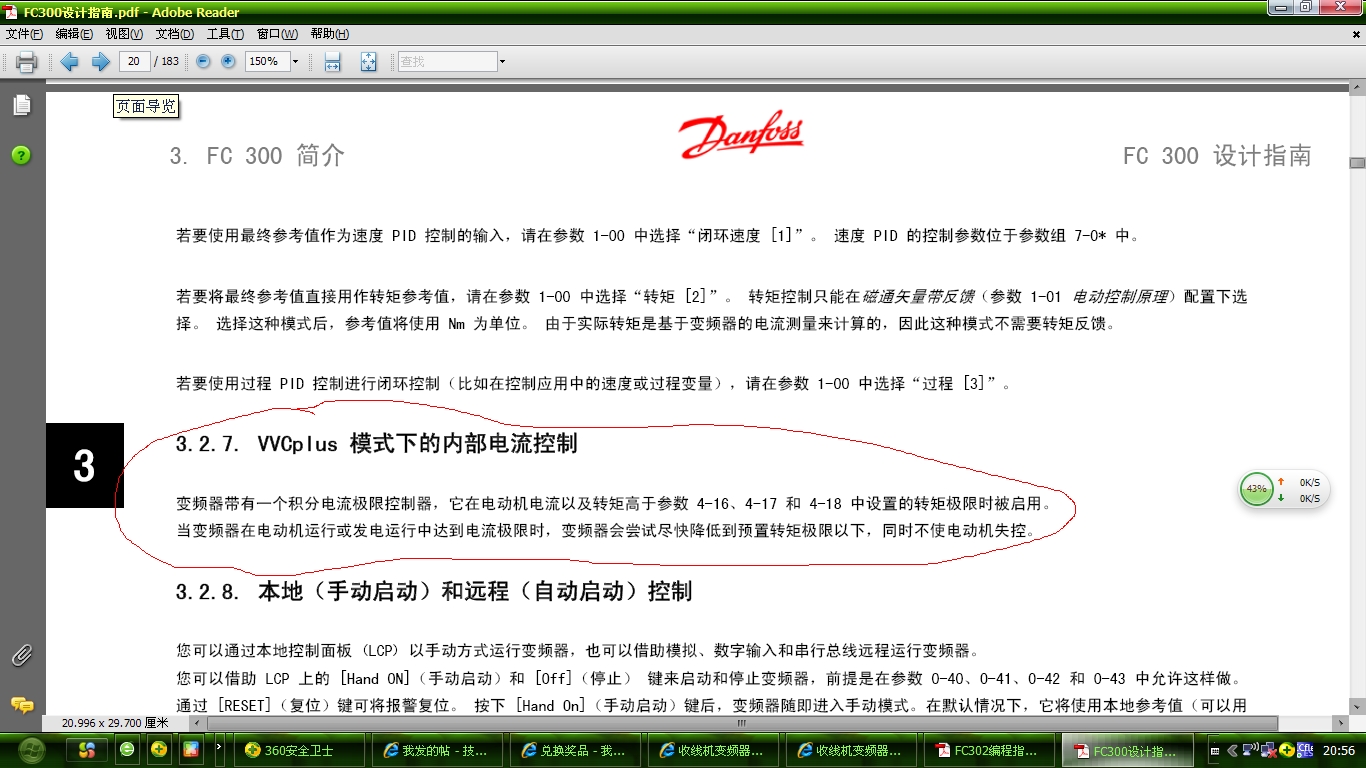Image resolution: width=1366 pixels, height=768 pixels.
Task: Click the page number input field
Action: (x=134, y=62)
